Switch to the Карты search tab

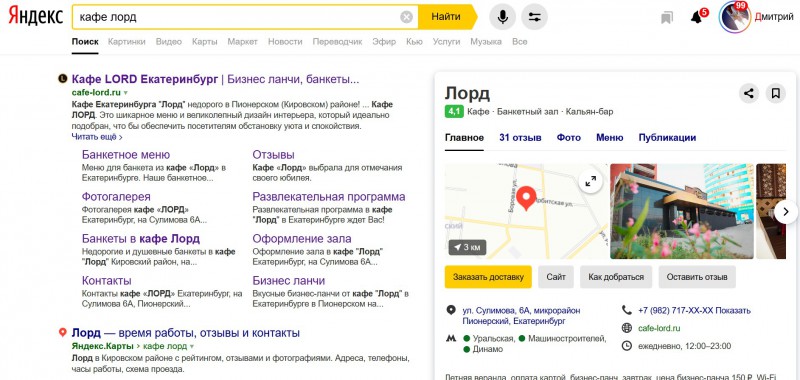[x=205, y=42]
